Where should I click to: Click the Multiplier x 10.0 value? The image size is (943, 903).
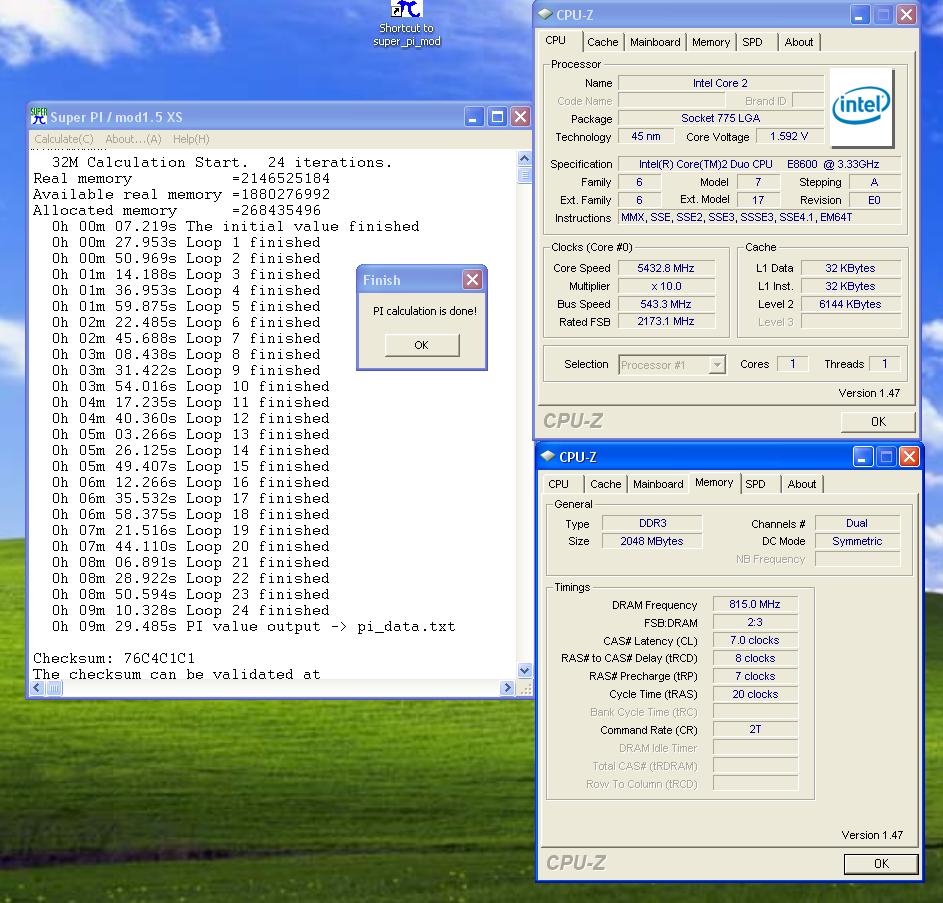click(x=666, y=286)
